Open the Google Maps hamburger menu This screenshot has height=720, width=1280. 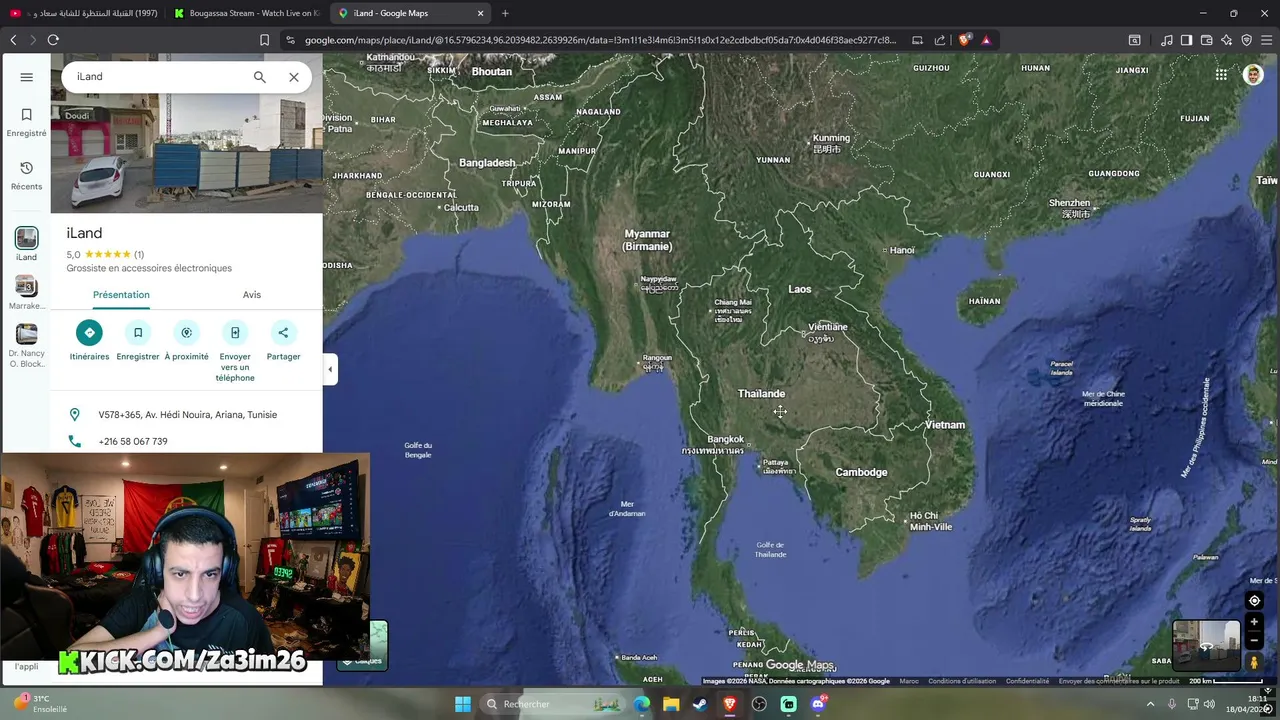pos(26,77)
